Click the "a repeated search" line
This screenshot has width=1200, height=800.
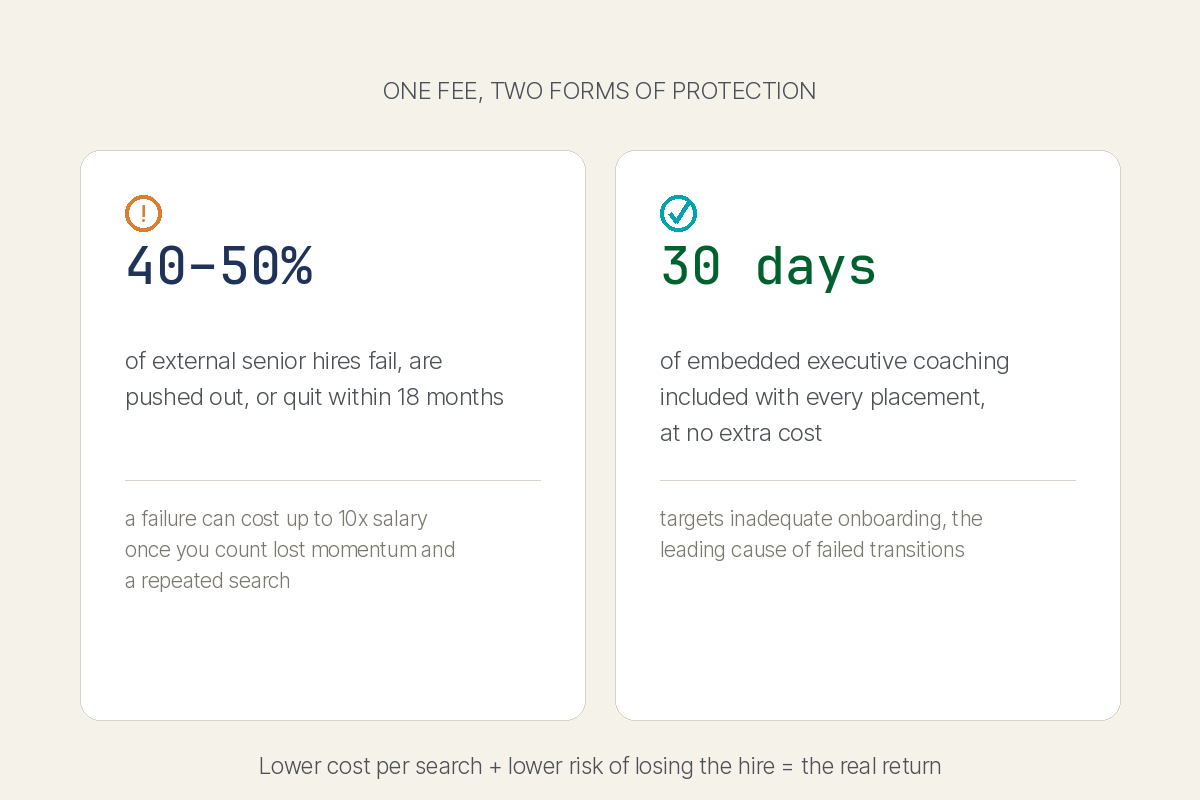[207, 581]
